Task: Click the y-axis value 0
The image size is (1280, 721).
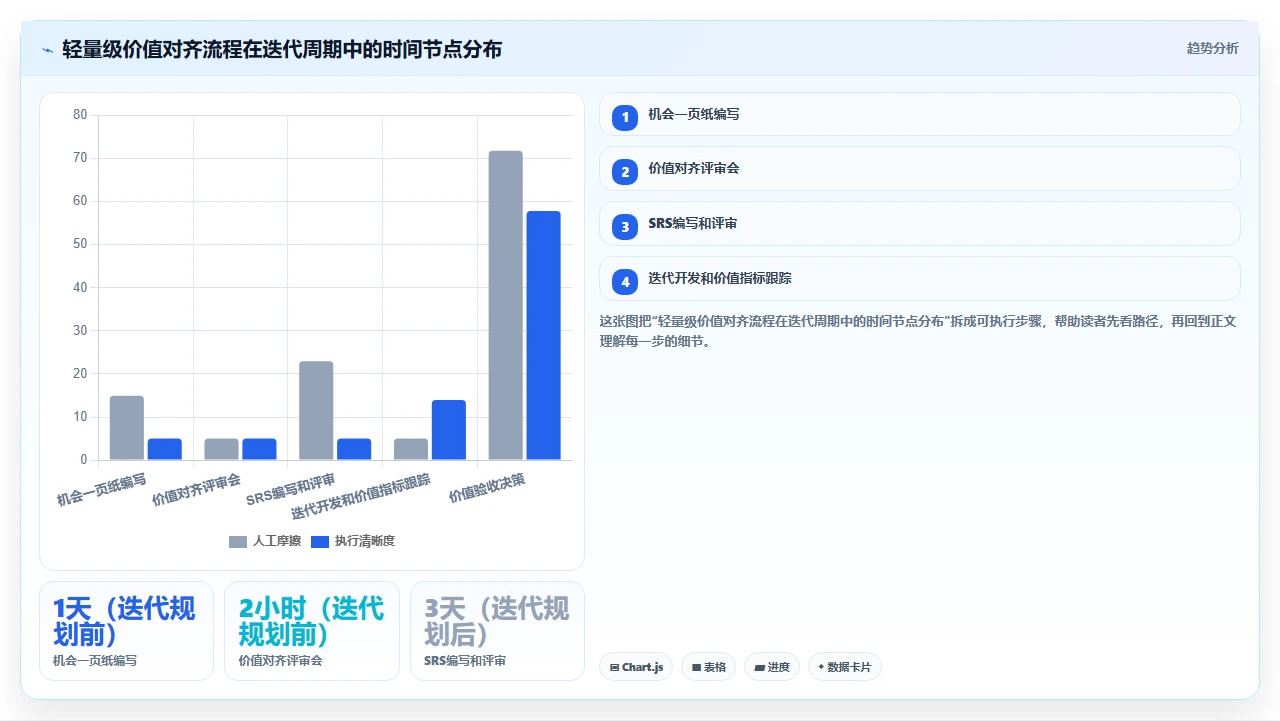Action: pos(84,460)
